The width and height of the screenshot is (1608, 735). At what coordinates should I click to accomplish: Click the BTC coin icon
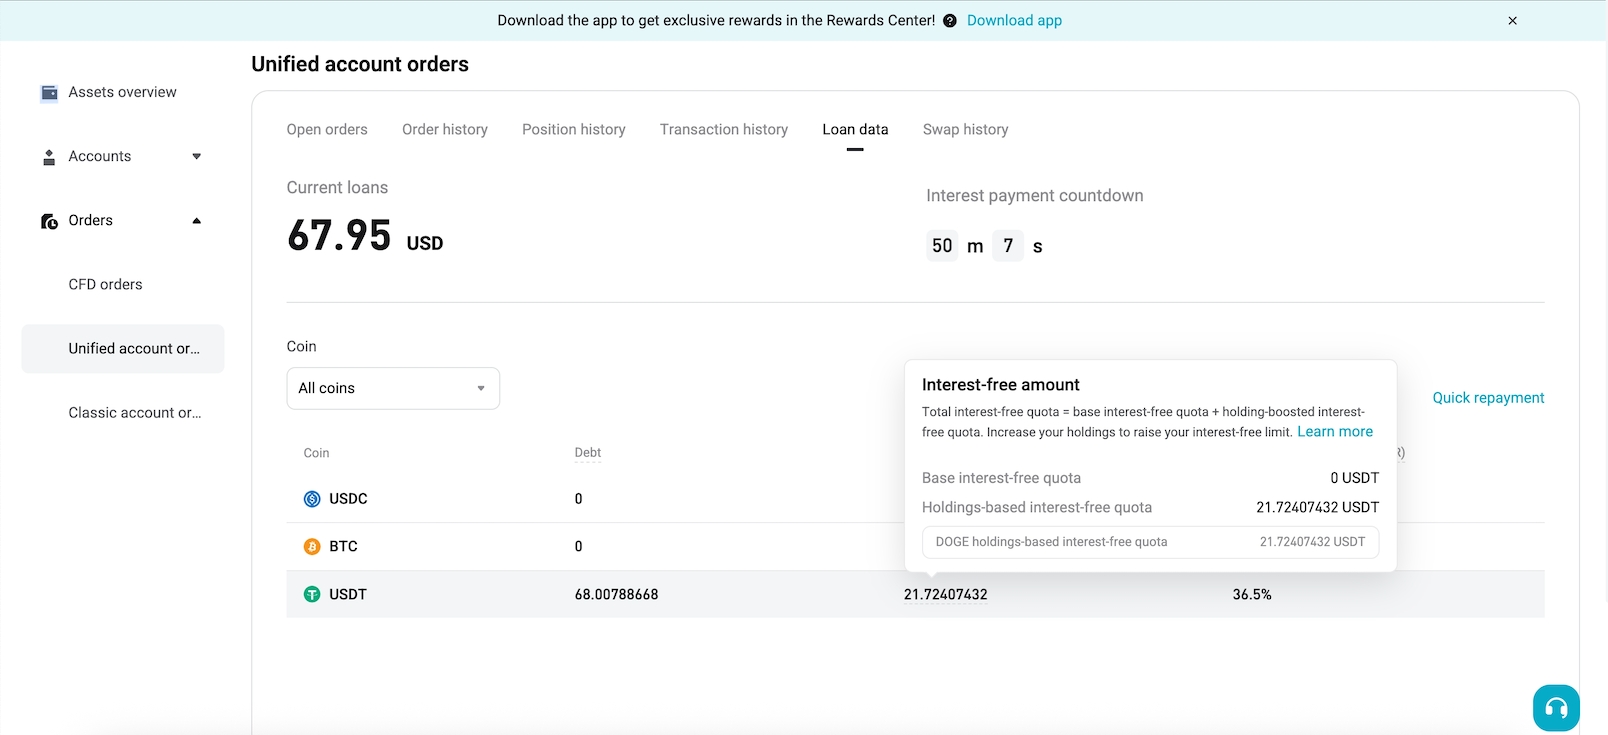pos(312,547)
